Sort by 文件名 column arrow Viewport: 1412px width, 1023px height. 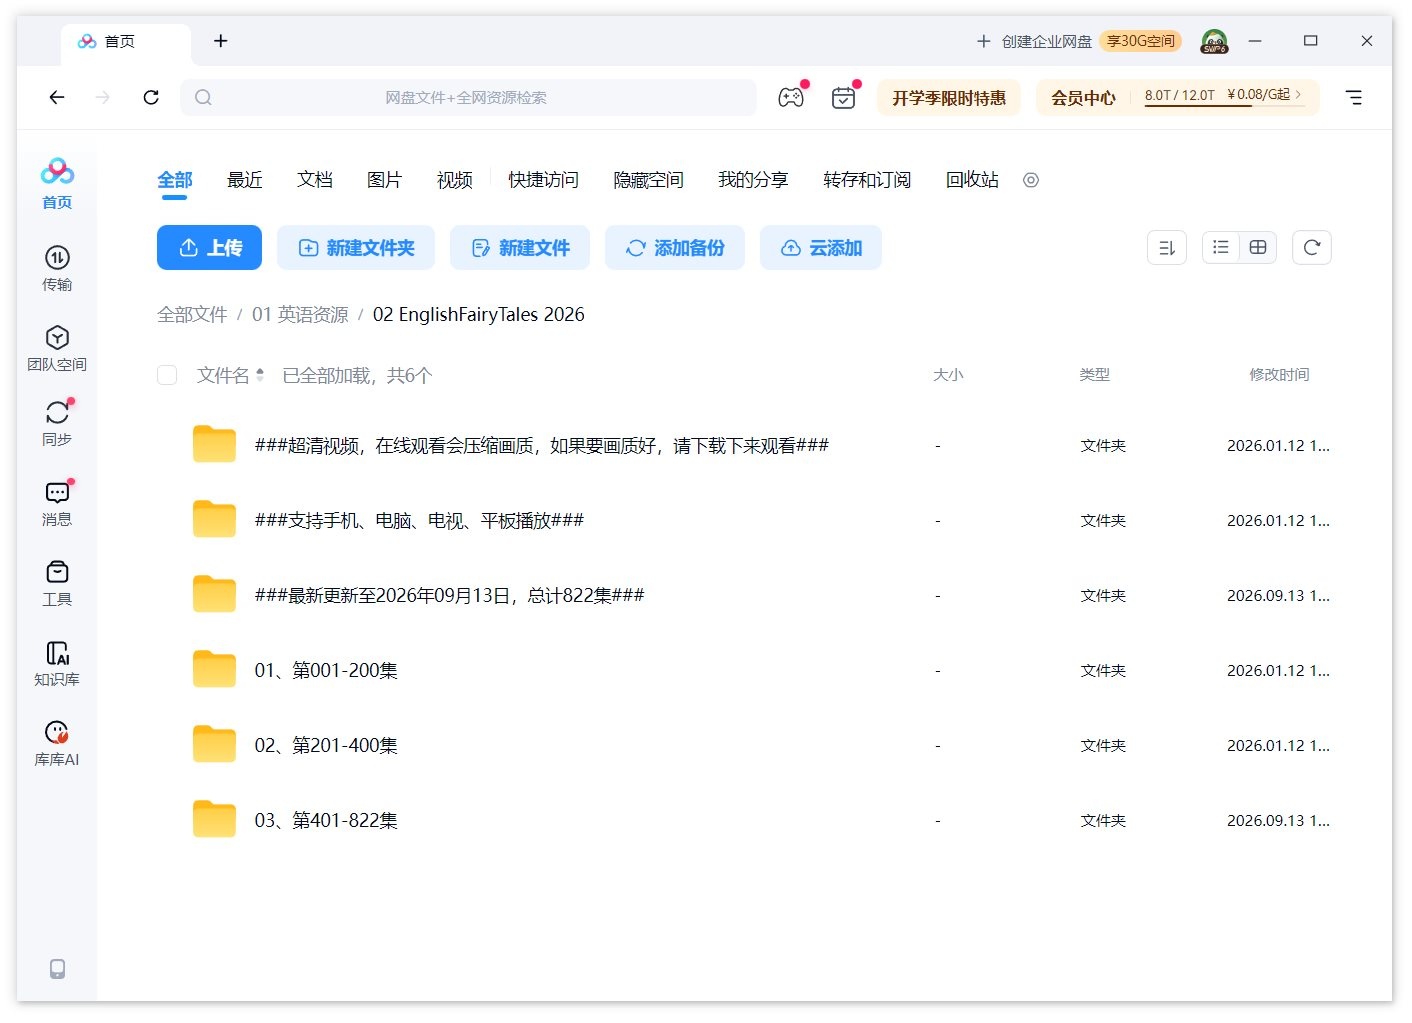260,375
